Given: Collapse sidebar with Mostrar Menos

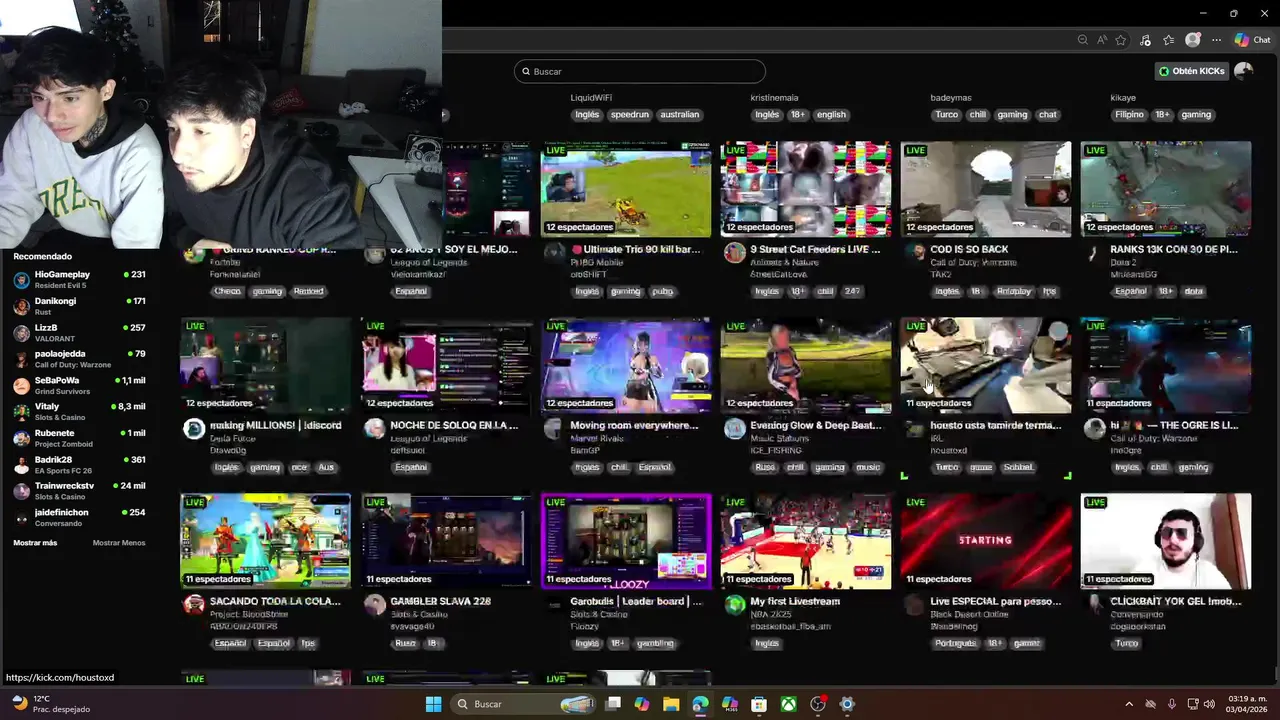Looking at the screenshot, I should click(119, 543).
